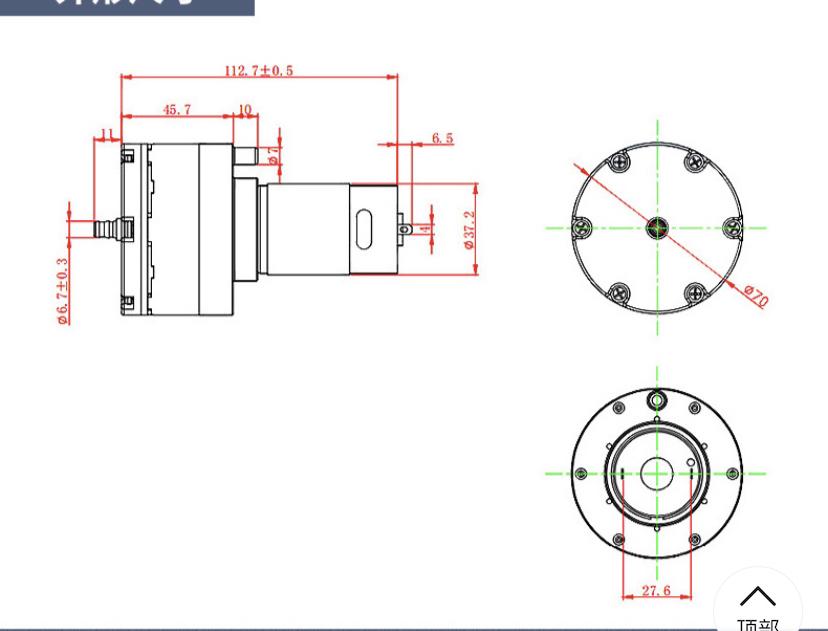The image size is (828, 631).
Task: Click the center circle of the lower circular view
Action: 657,472
